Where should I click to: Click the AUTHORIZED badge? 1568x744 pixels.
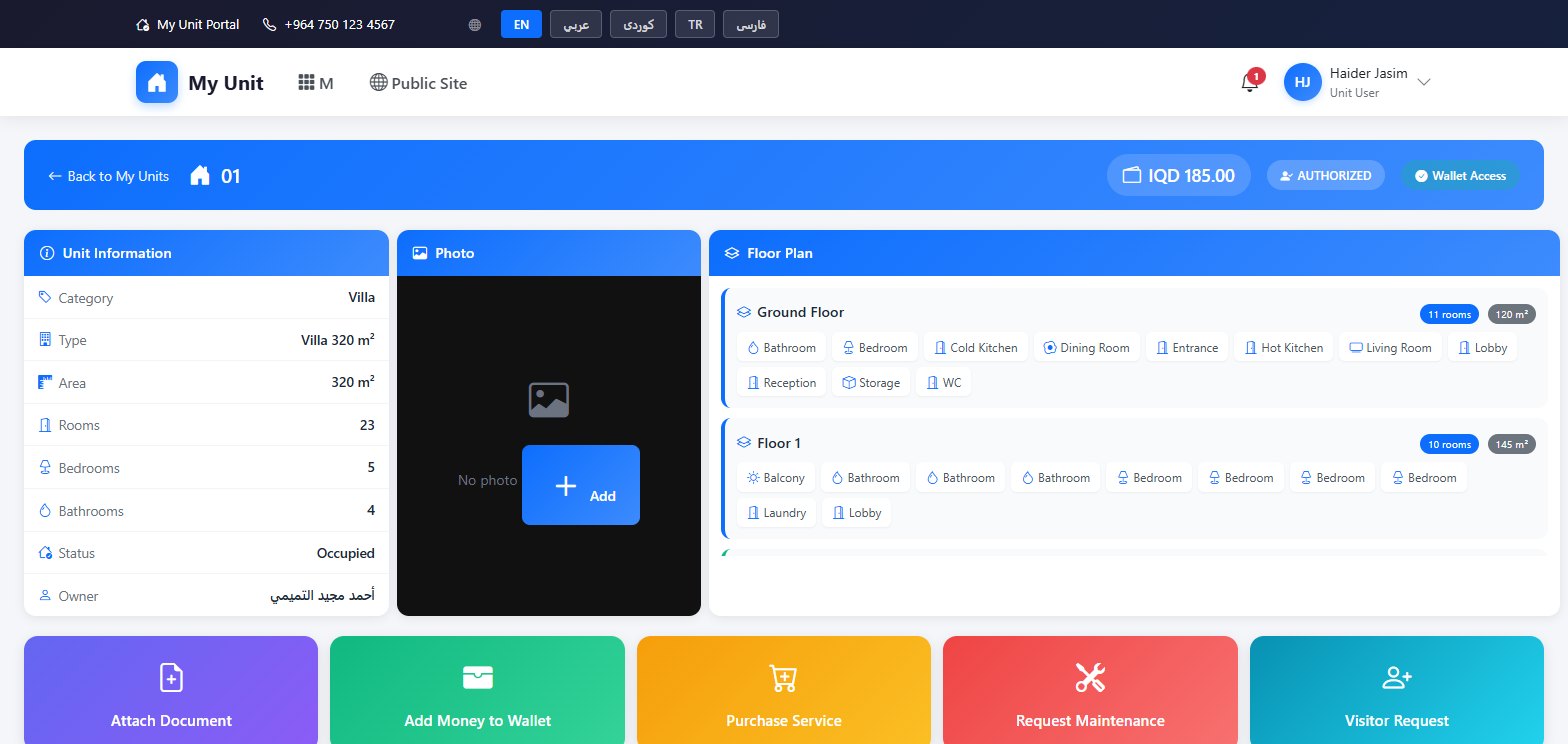1326,175
